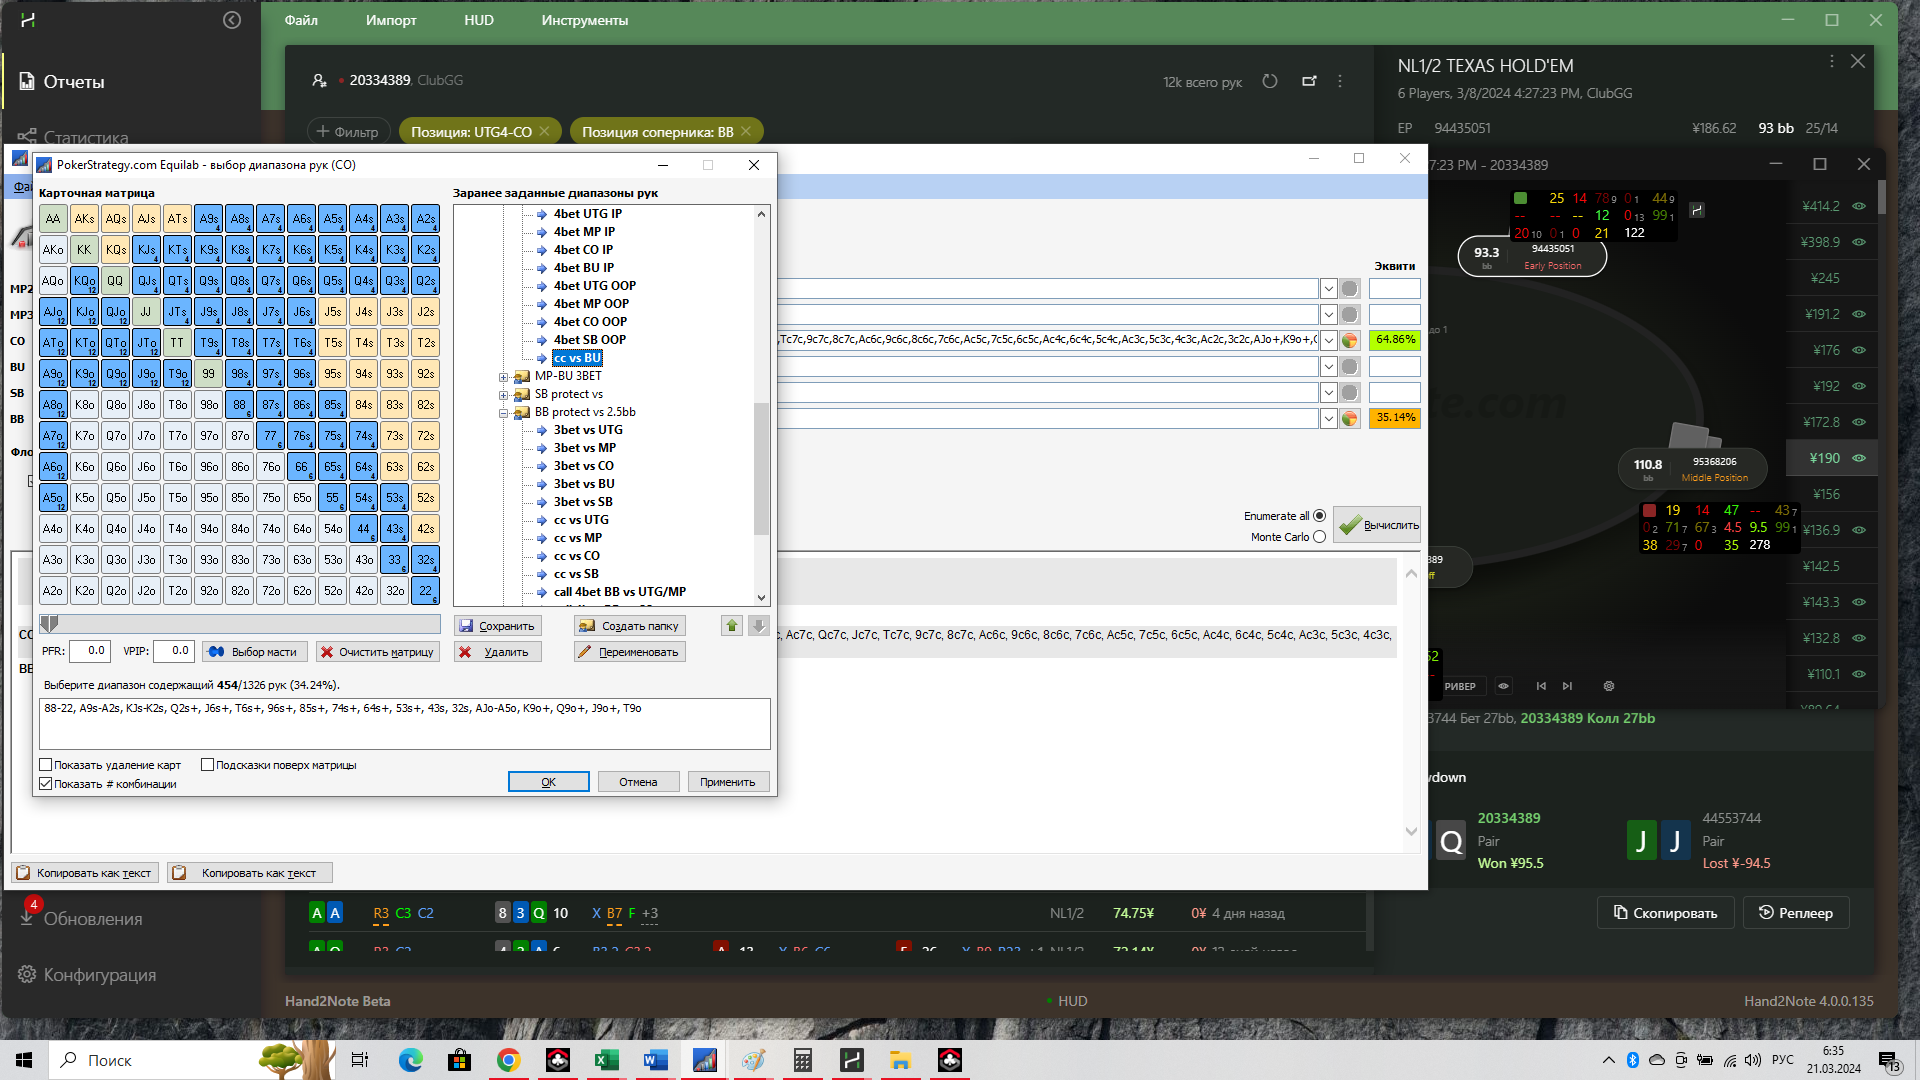Screen dimensions: 1920x1080
Task: Confirm range selection with OK
Action: click(548, 782)
